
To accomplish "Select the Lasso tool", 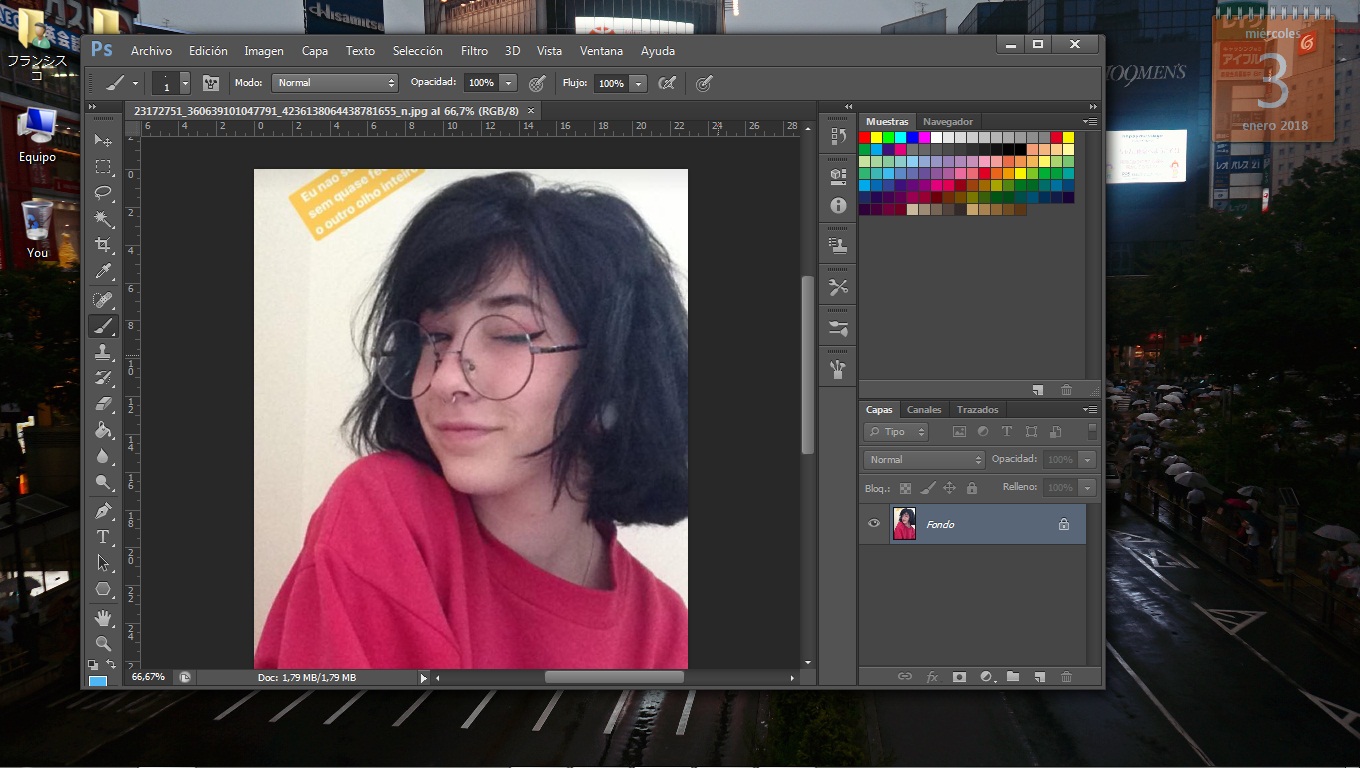I will coord(103,192).
